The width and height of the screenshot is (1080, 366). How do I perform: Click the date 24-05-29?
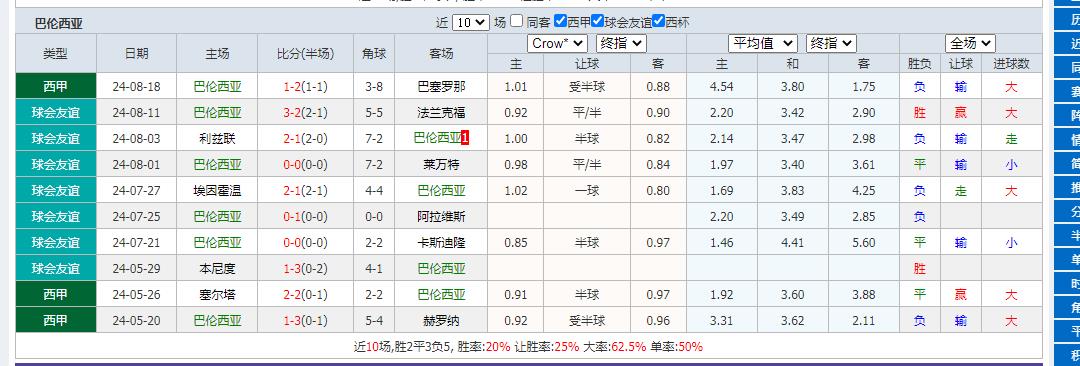pyautogui.click(x=136, y=269)
